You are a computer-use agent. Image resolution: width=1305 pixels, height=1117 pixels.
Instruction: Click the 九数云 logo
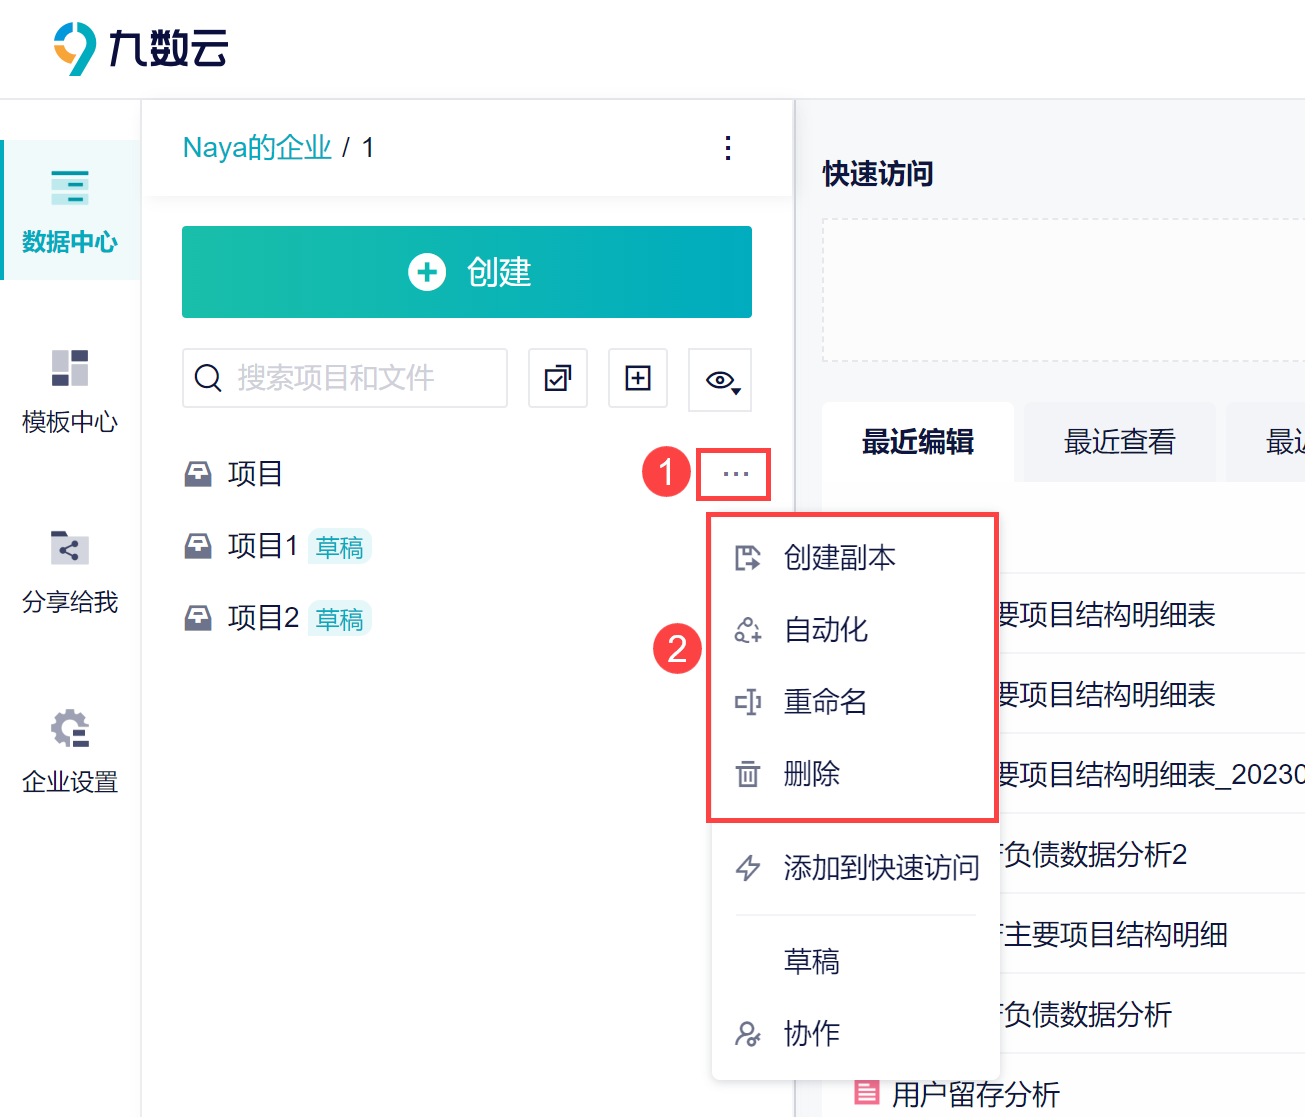tap(141, 48)
